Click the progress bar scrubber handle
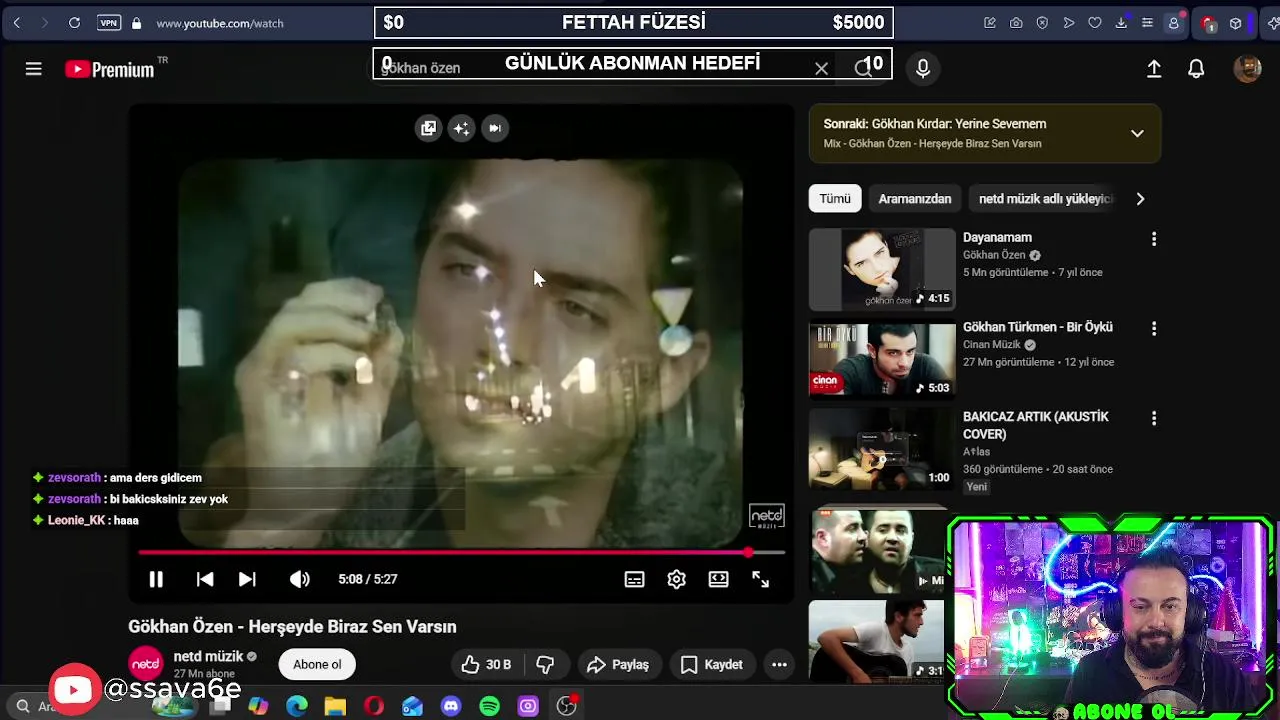This screenshot has height=720, width=1280. [x=748, y=552]
